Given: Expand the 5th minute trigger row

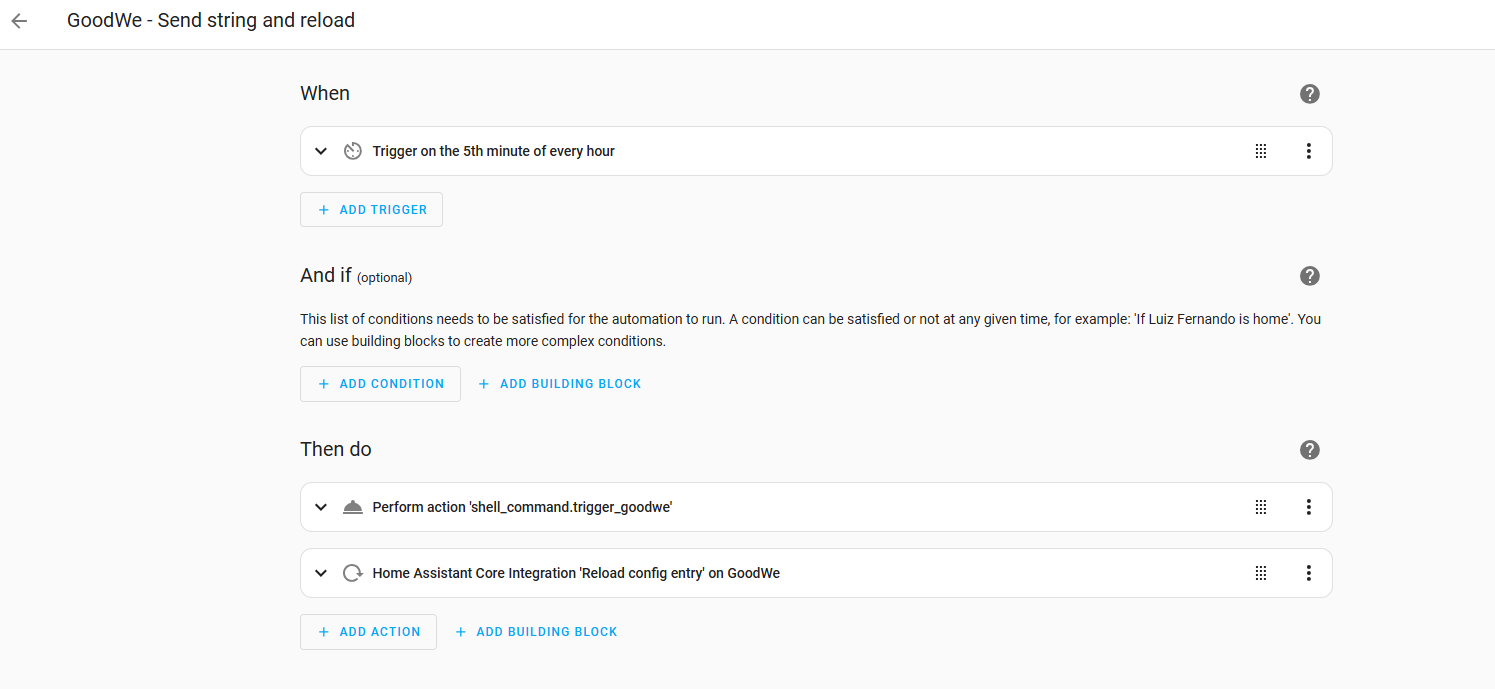Looking at the screenshot, I should 321,151.
